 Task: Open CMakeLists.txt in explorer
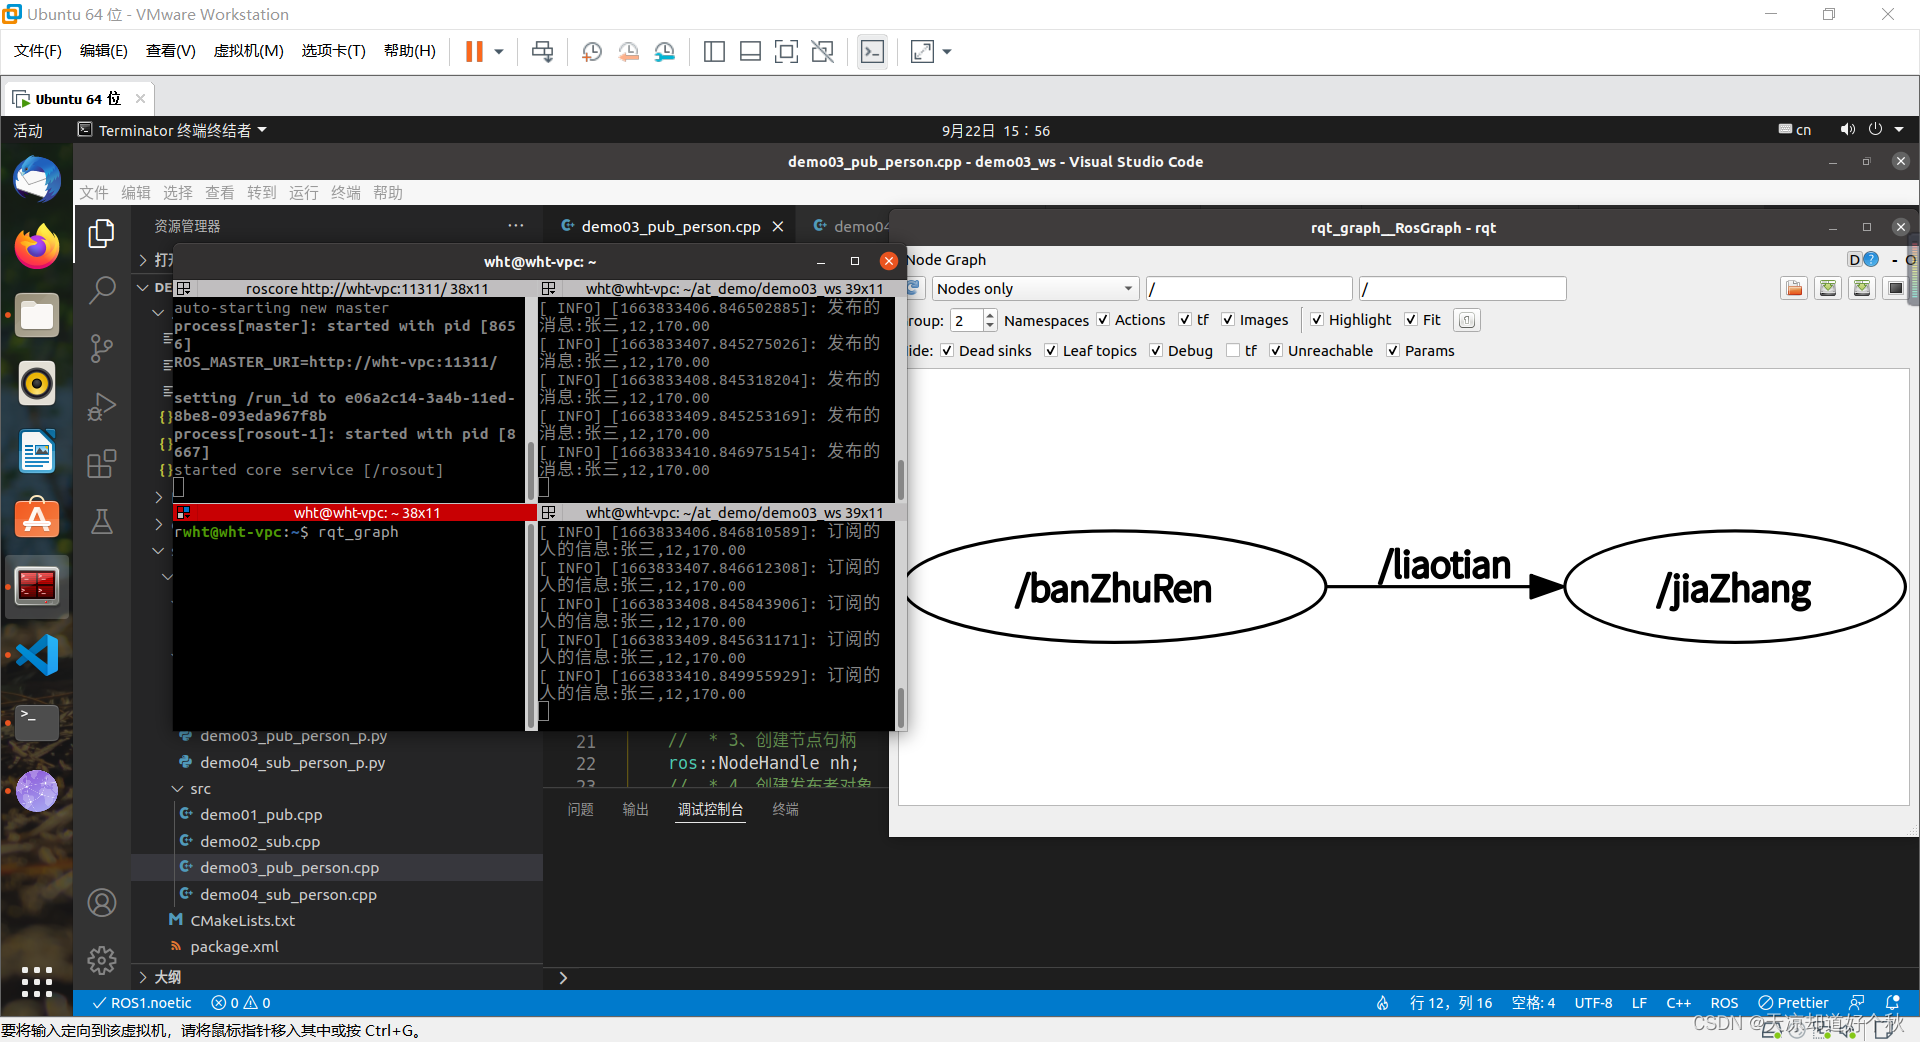(x=243, y=920)
